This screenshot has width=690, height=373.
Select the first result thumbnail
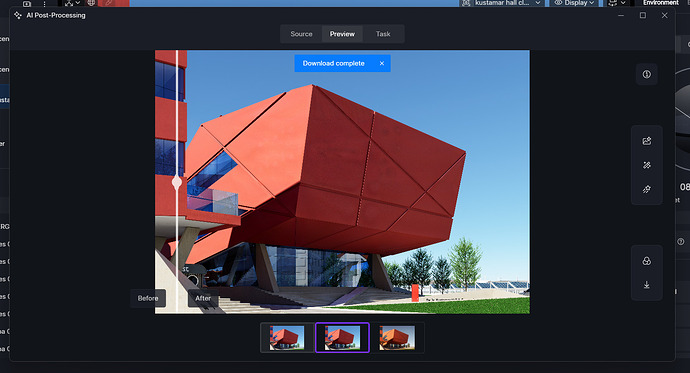[x=287, y=338]
